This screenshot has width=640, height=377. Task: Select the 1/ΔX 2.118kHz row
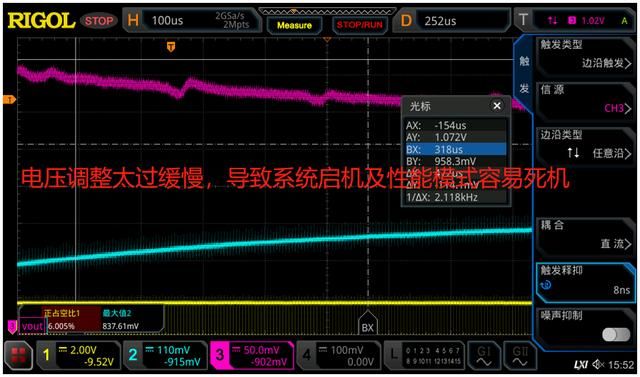point(456,197)
